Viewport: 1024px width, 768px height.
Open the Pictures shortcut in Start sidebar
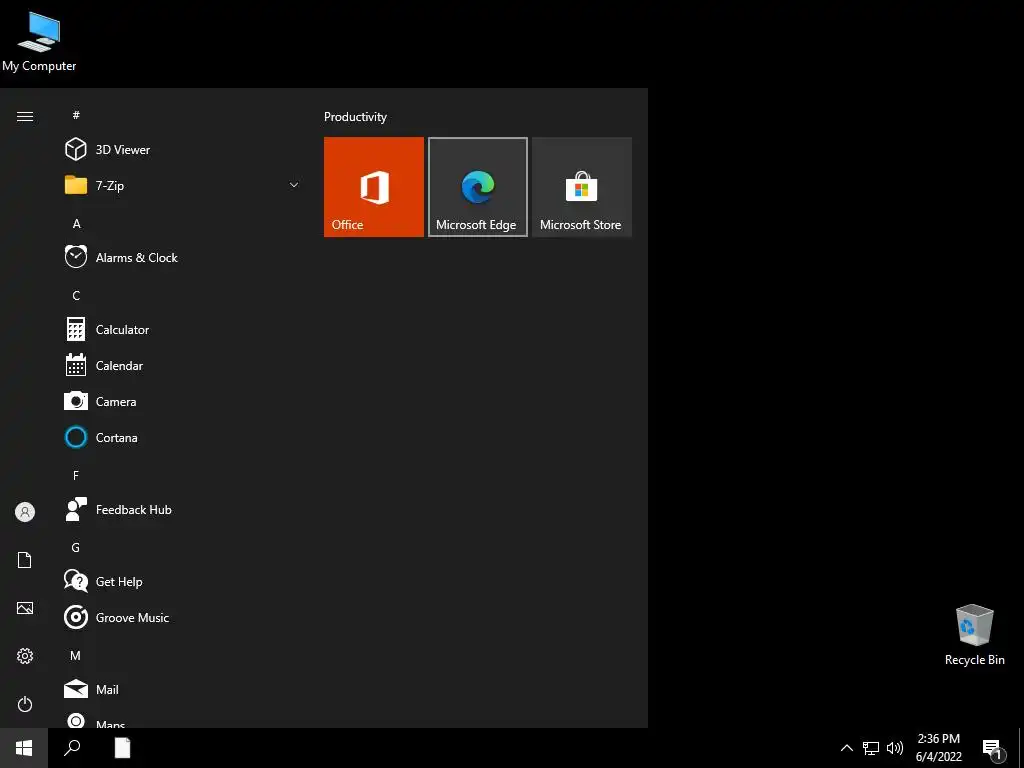click(25, 608)
